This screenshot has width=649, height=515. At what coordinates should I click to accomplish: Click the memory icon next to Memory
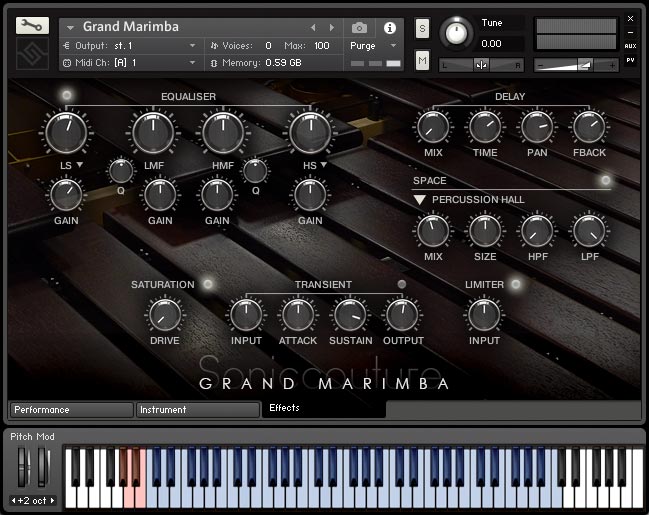click(x=214, y=63)
